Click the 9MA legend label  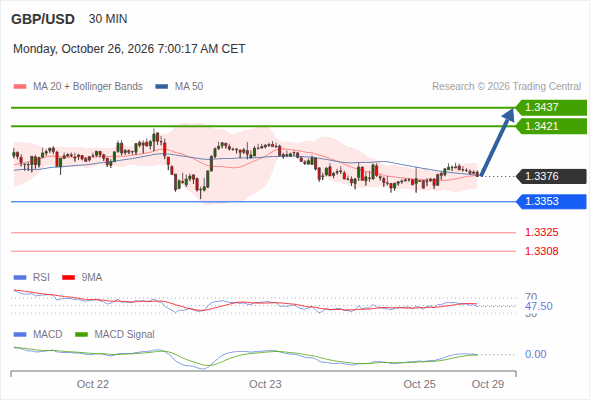tap(92, 278)
